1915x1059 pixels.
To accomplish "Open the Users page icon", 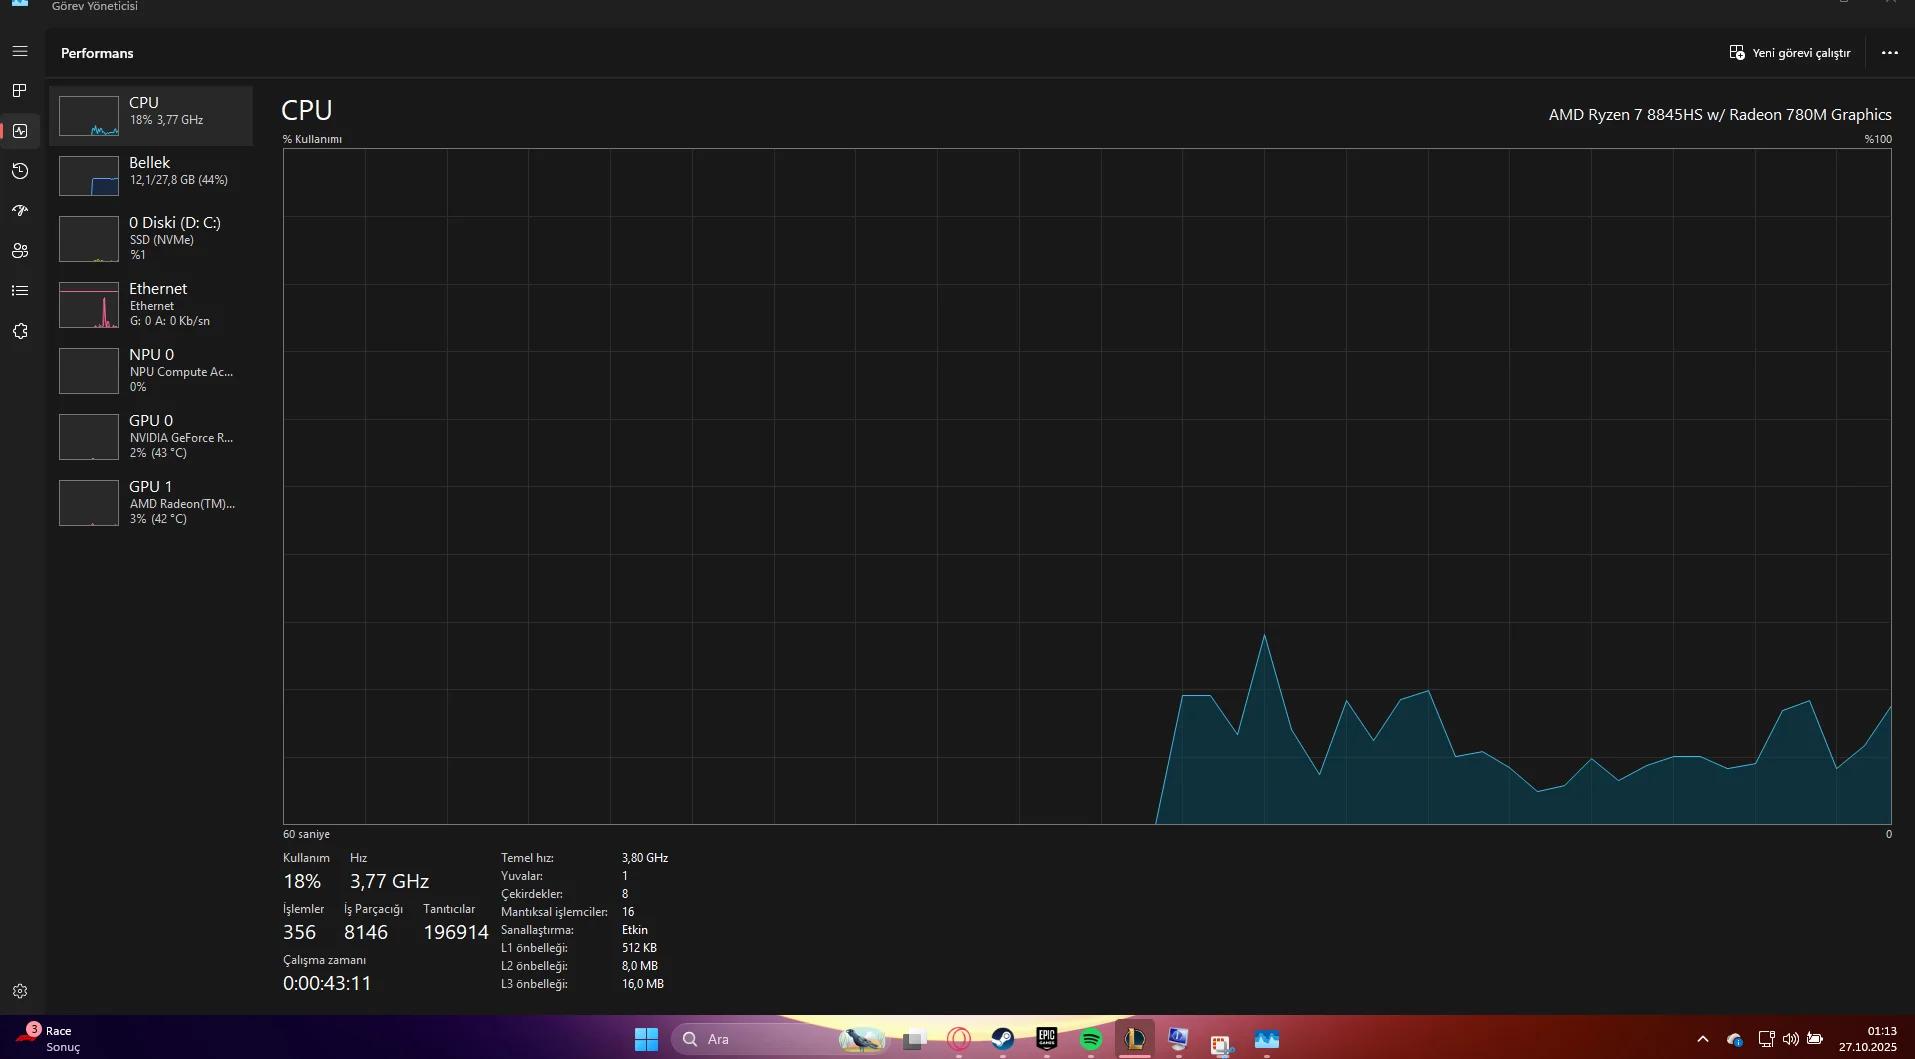I will pos(20,251).
